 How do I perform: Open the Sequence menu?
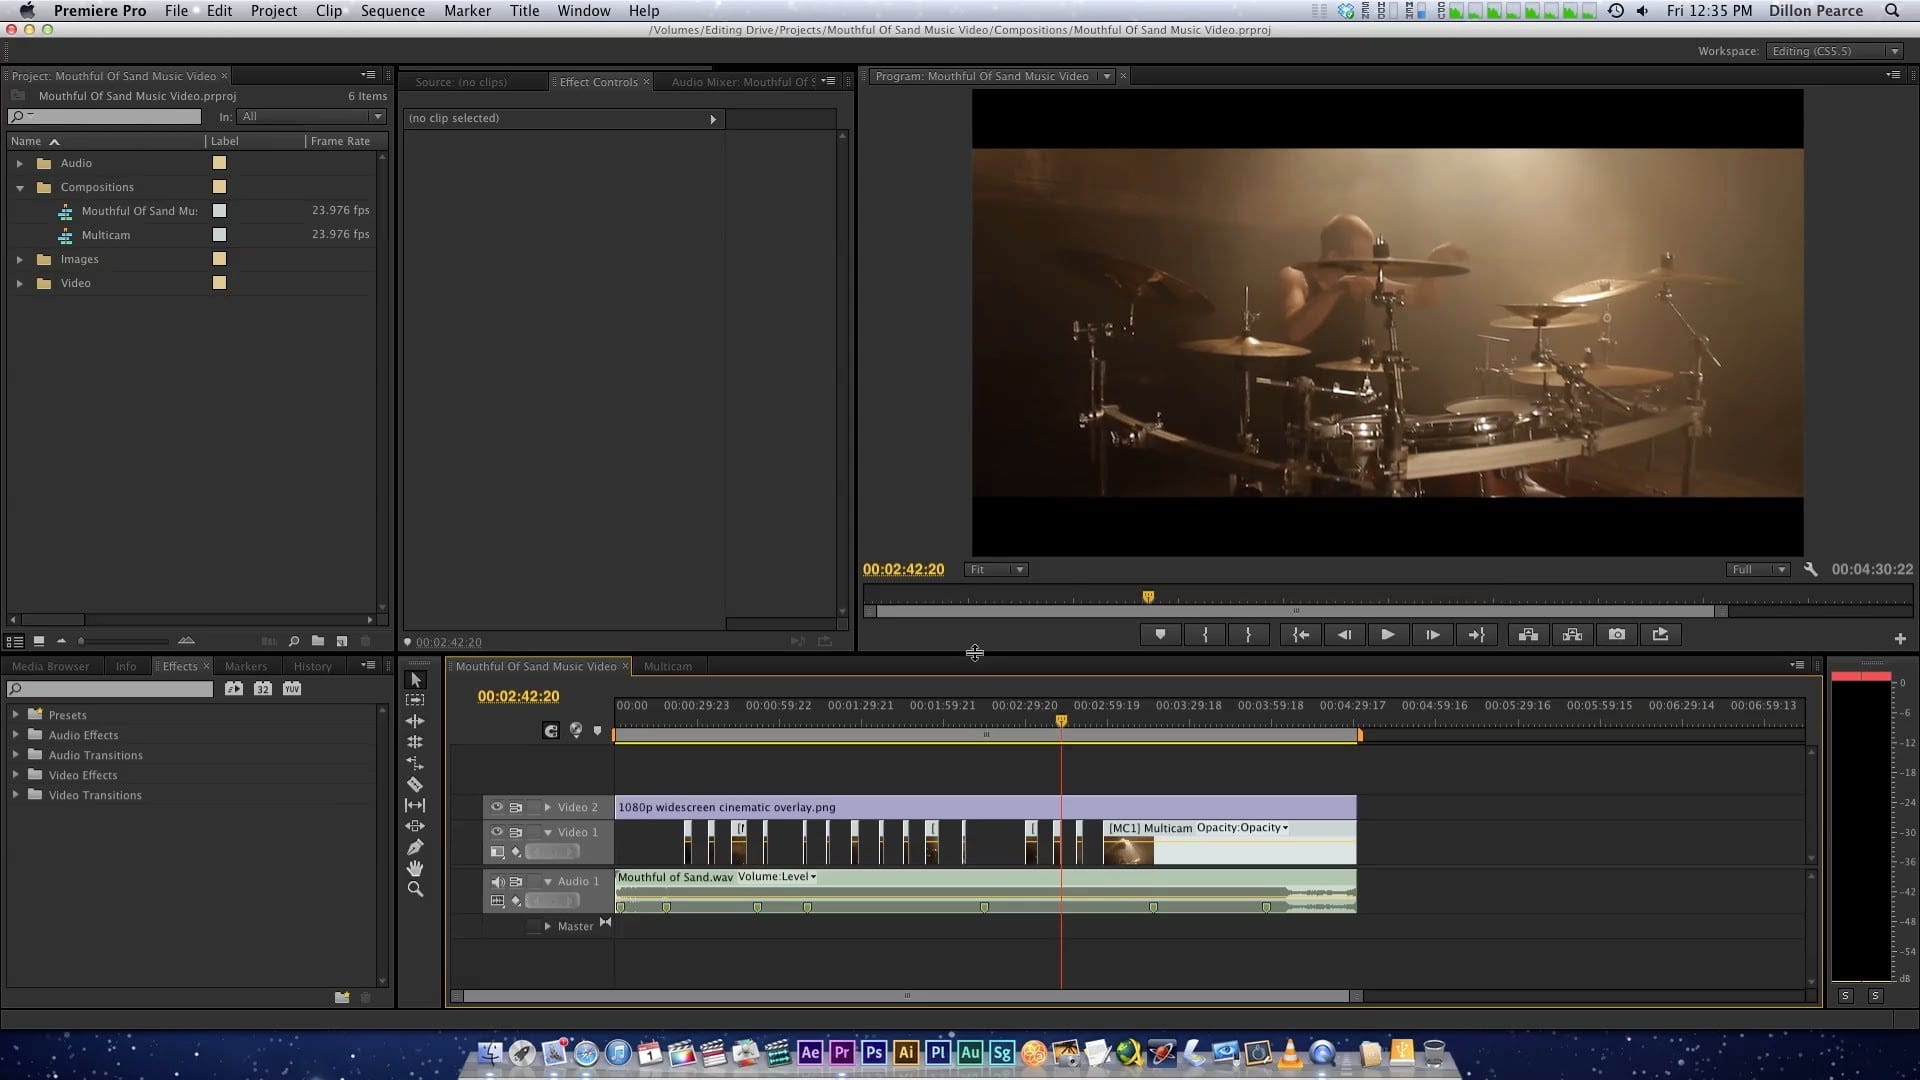[x=392, y=10]
